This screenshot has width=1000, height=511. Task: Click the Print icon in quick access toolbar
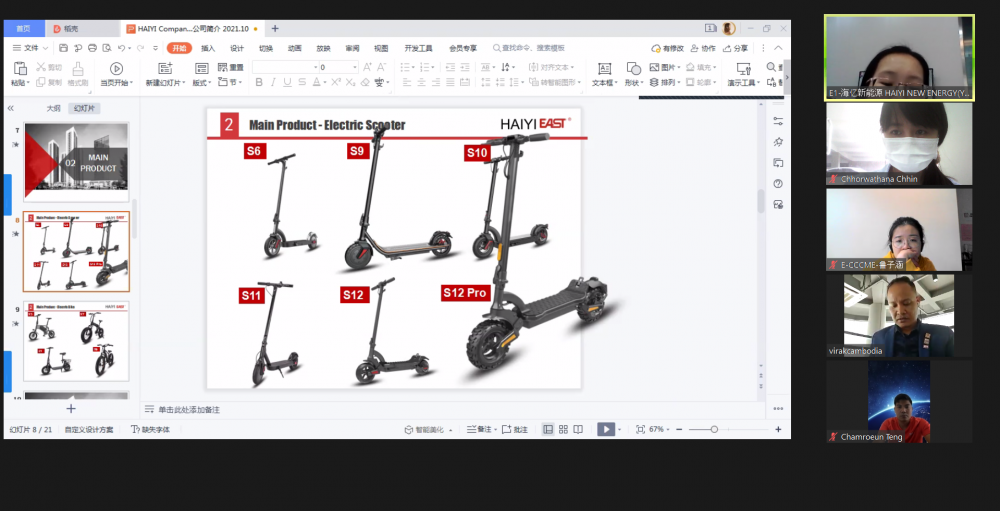tap(92, 48)
